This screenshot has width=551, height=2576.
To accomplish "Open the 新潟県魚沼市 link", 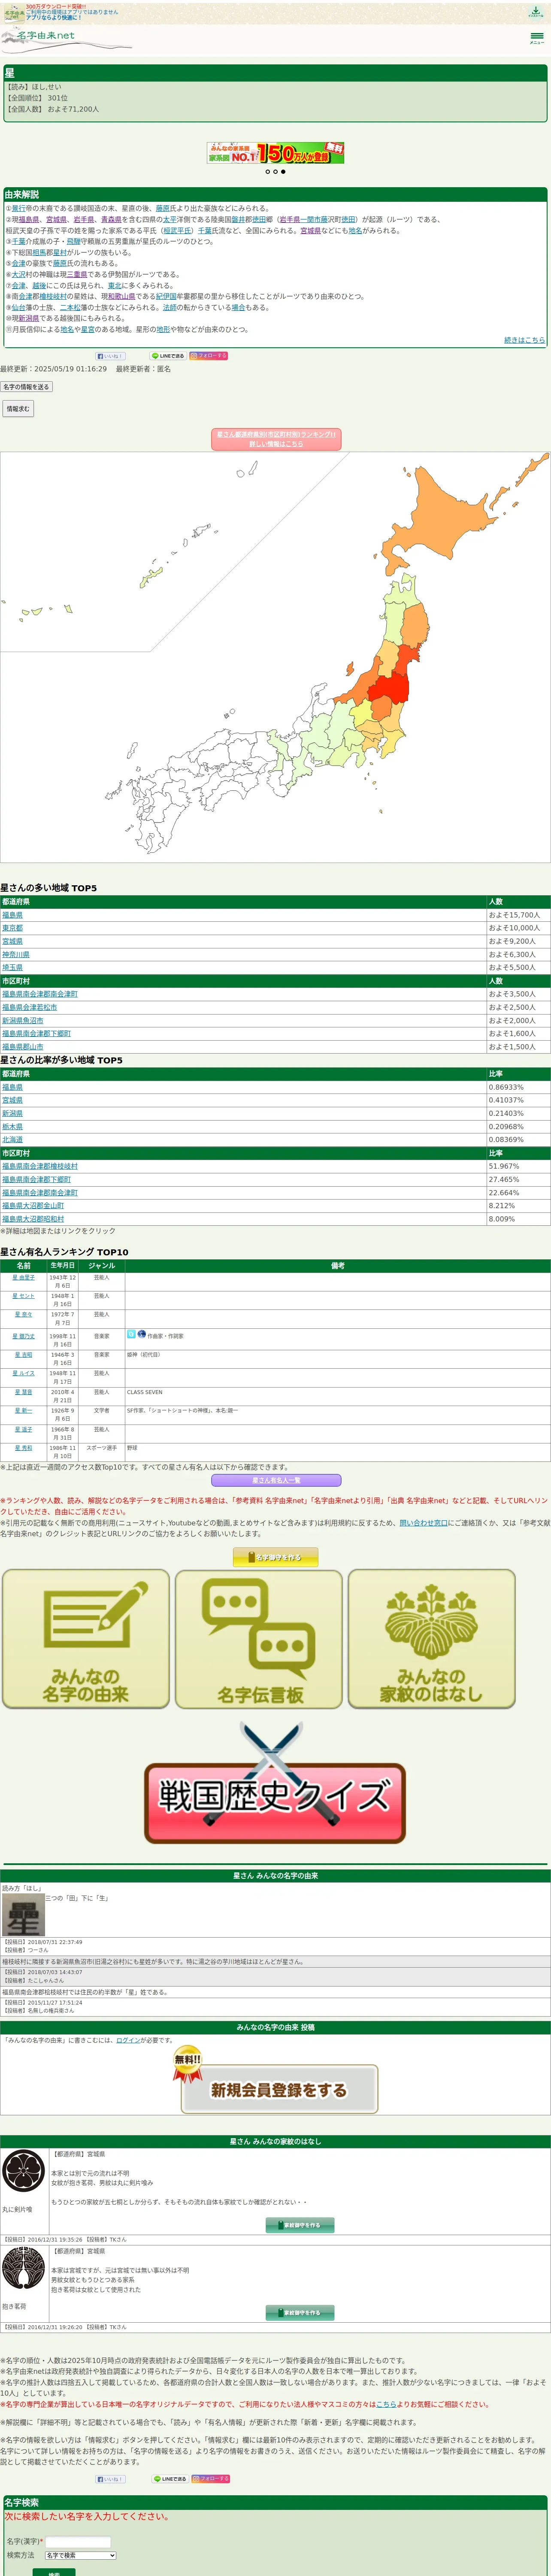I will point(23,1020).
